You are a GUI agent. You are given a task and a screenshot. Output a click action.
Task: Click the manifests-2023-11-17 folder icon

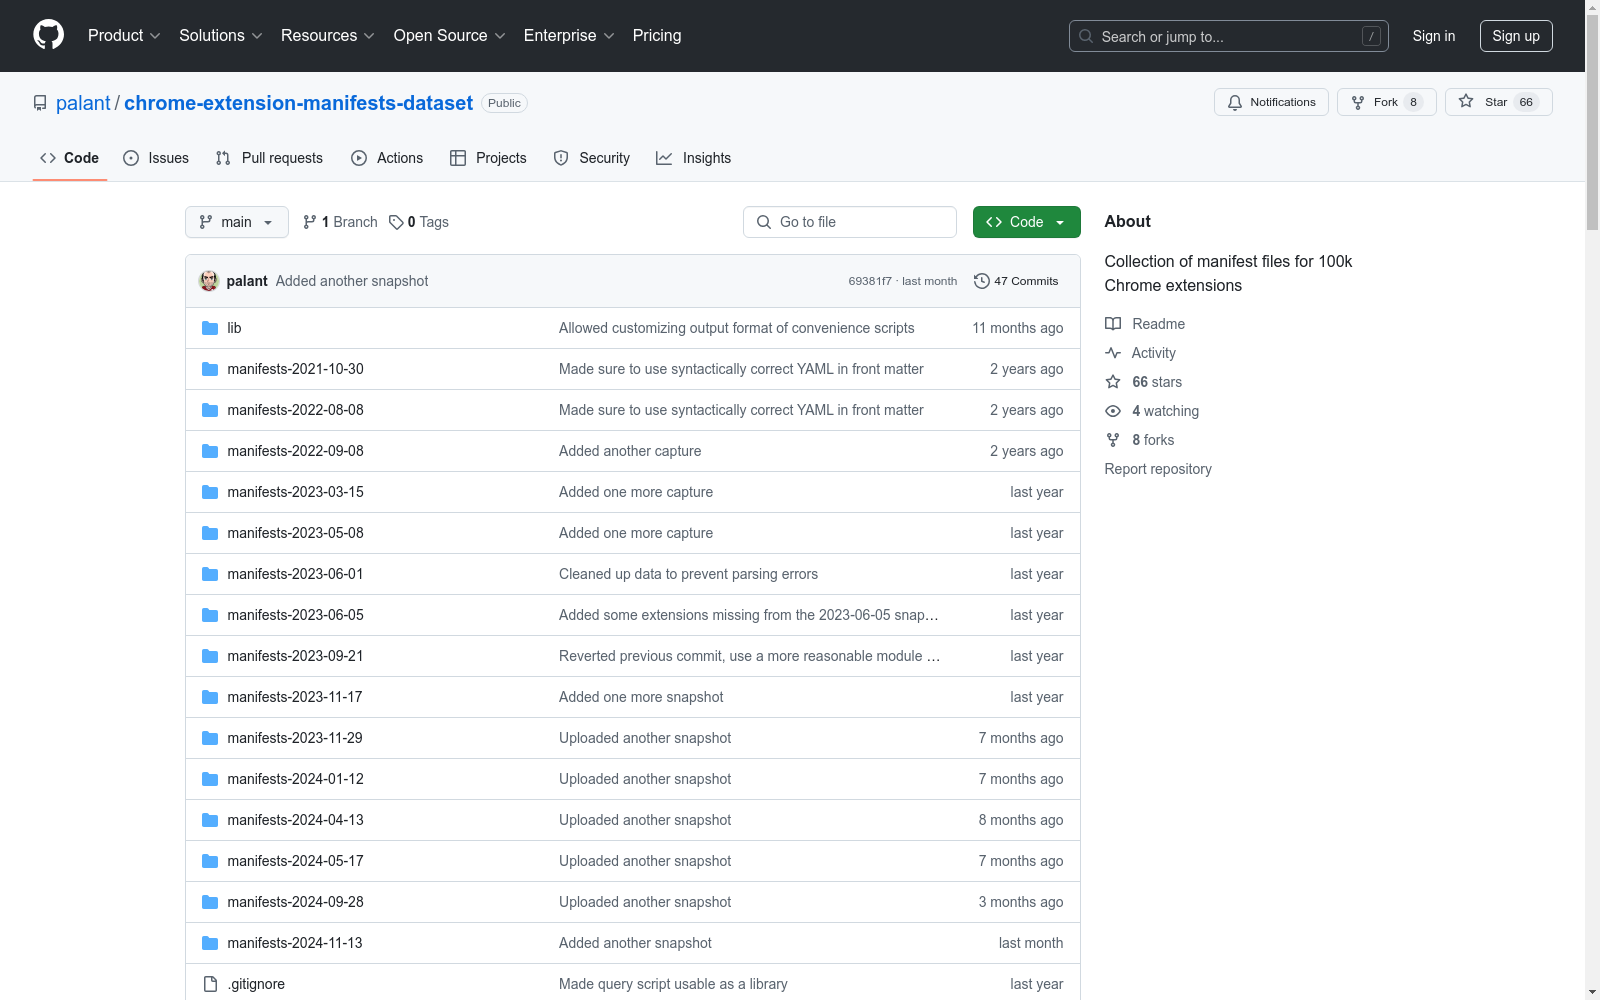click(x=210, y=697)
